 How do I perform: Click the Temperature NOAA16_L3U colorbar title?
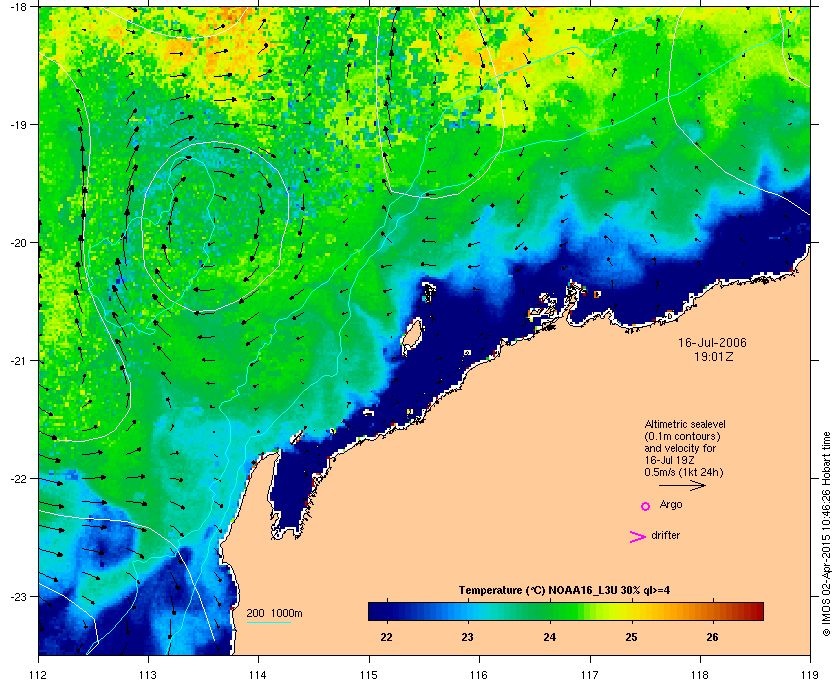564,591
